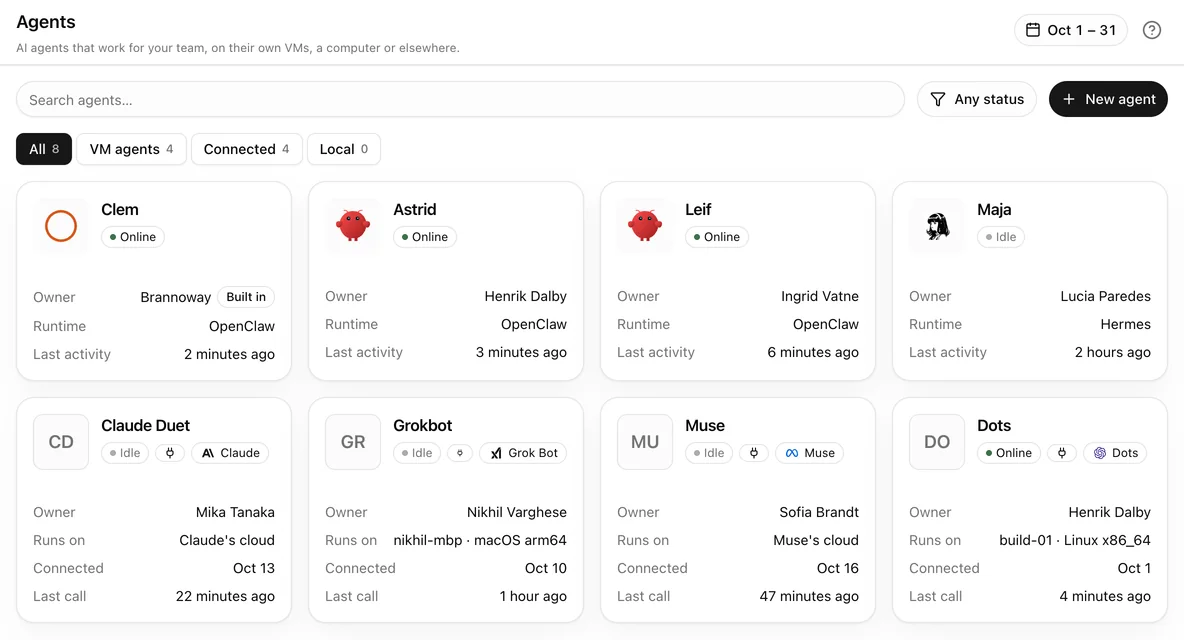Click 'Claude's cloud' runs-on value

[x=227, y=540]
